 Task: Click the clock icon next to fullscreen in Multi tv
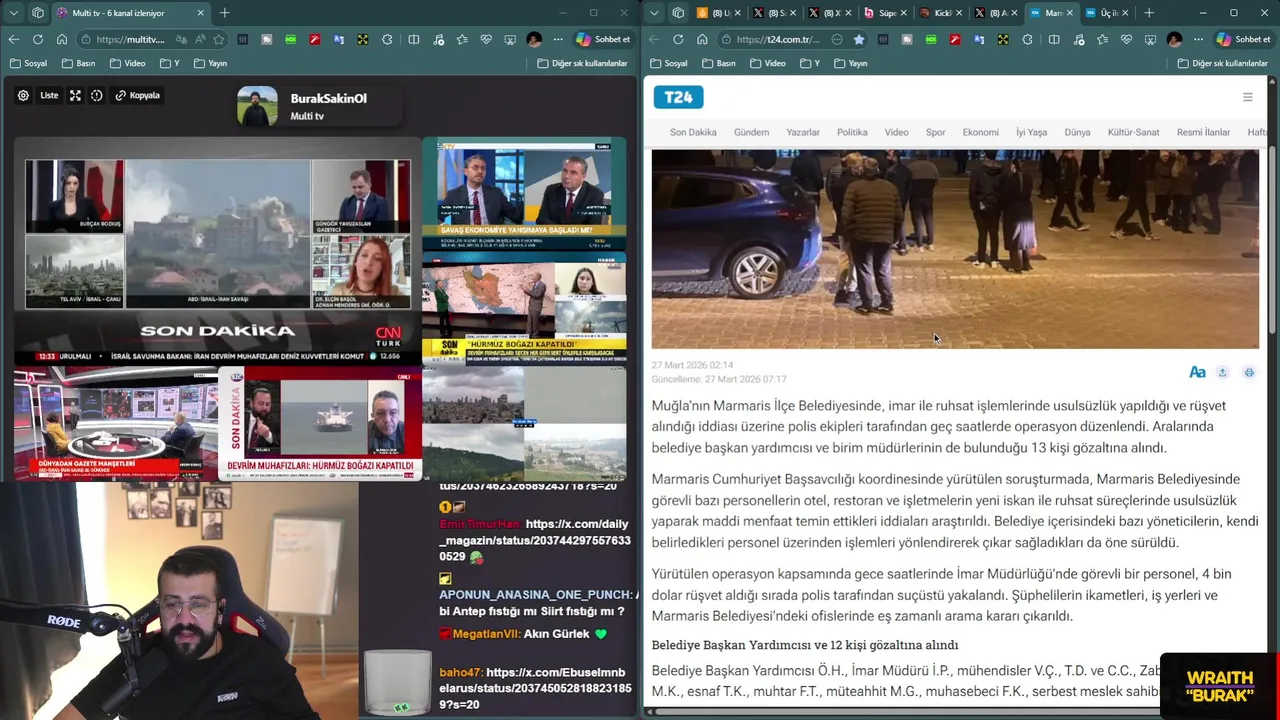tap(97, 96)
